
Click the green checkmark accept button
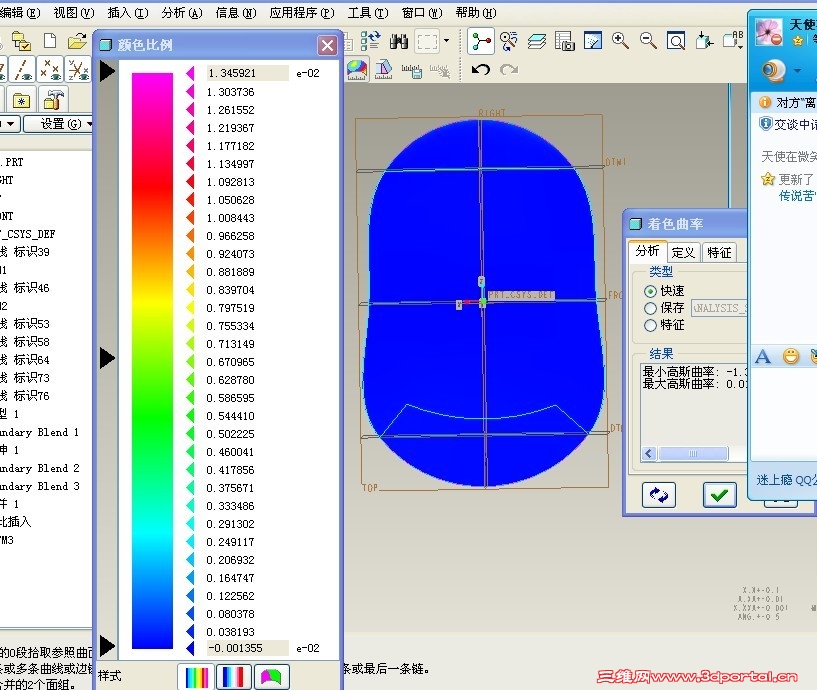tap(720, 495)
